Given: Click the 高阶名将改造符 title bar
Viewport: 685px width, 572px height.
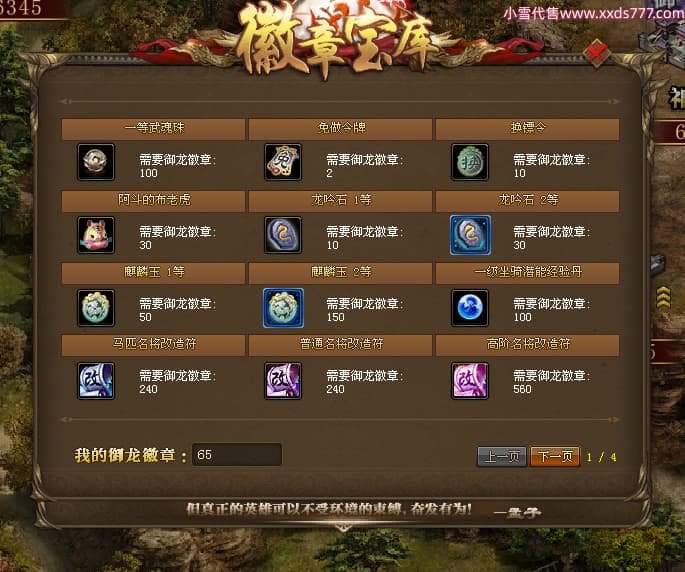Looking at the screenshot, I should click(x=527, y=344).
